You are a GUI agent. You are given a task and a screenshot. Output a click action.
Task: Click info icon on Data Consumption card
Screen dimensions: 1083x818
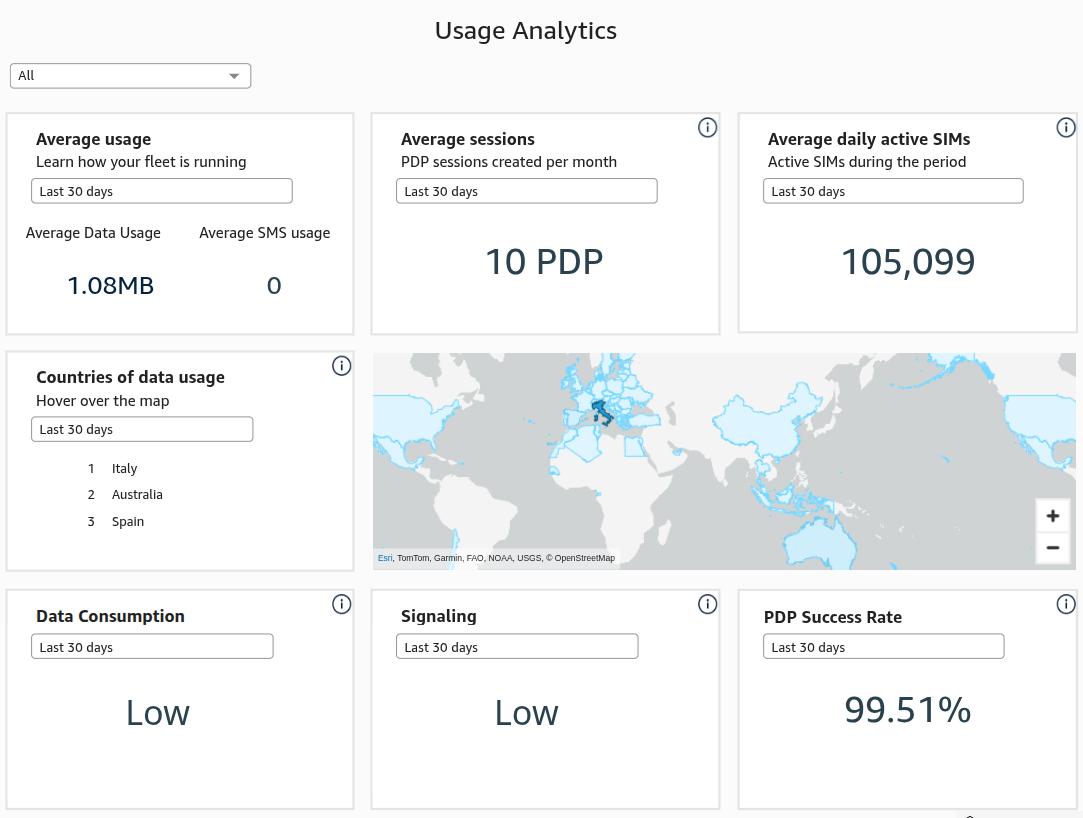pyautogui.click(x=341, y=604)
